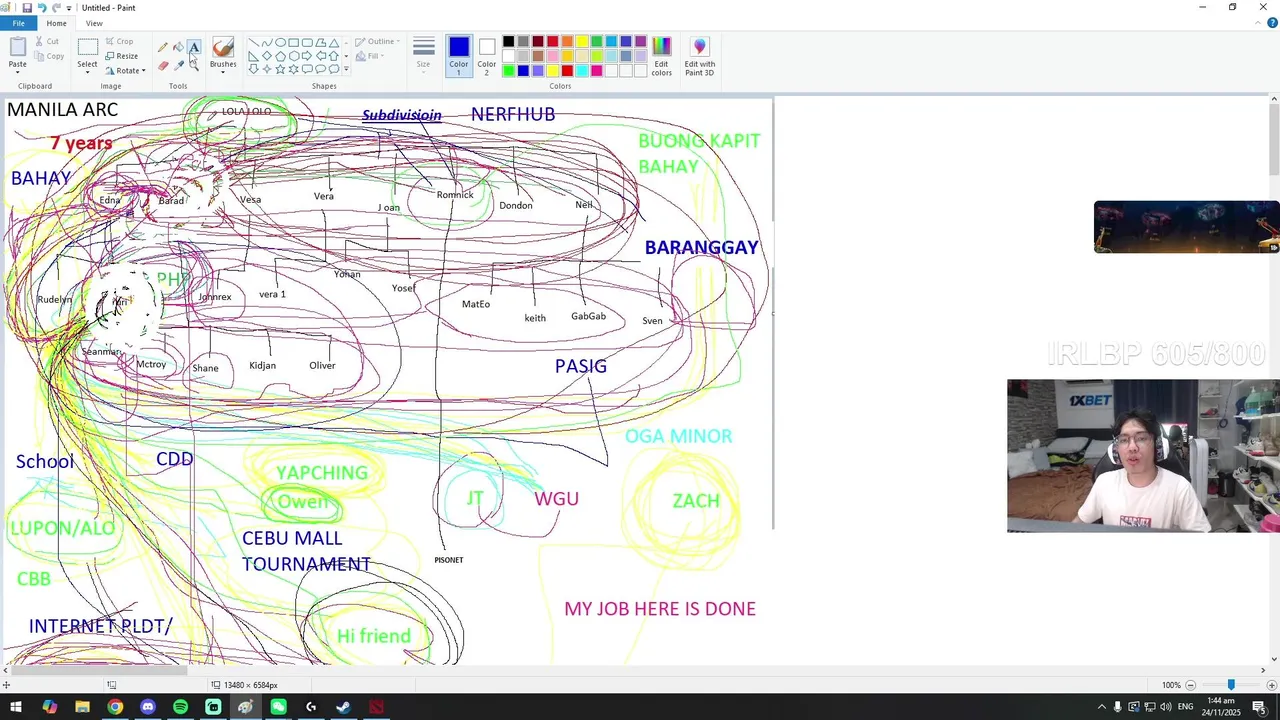Select the Pencil tool
The image size is (1280, 720).
click(162, 47)
